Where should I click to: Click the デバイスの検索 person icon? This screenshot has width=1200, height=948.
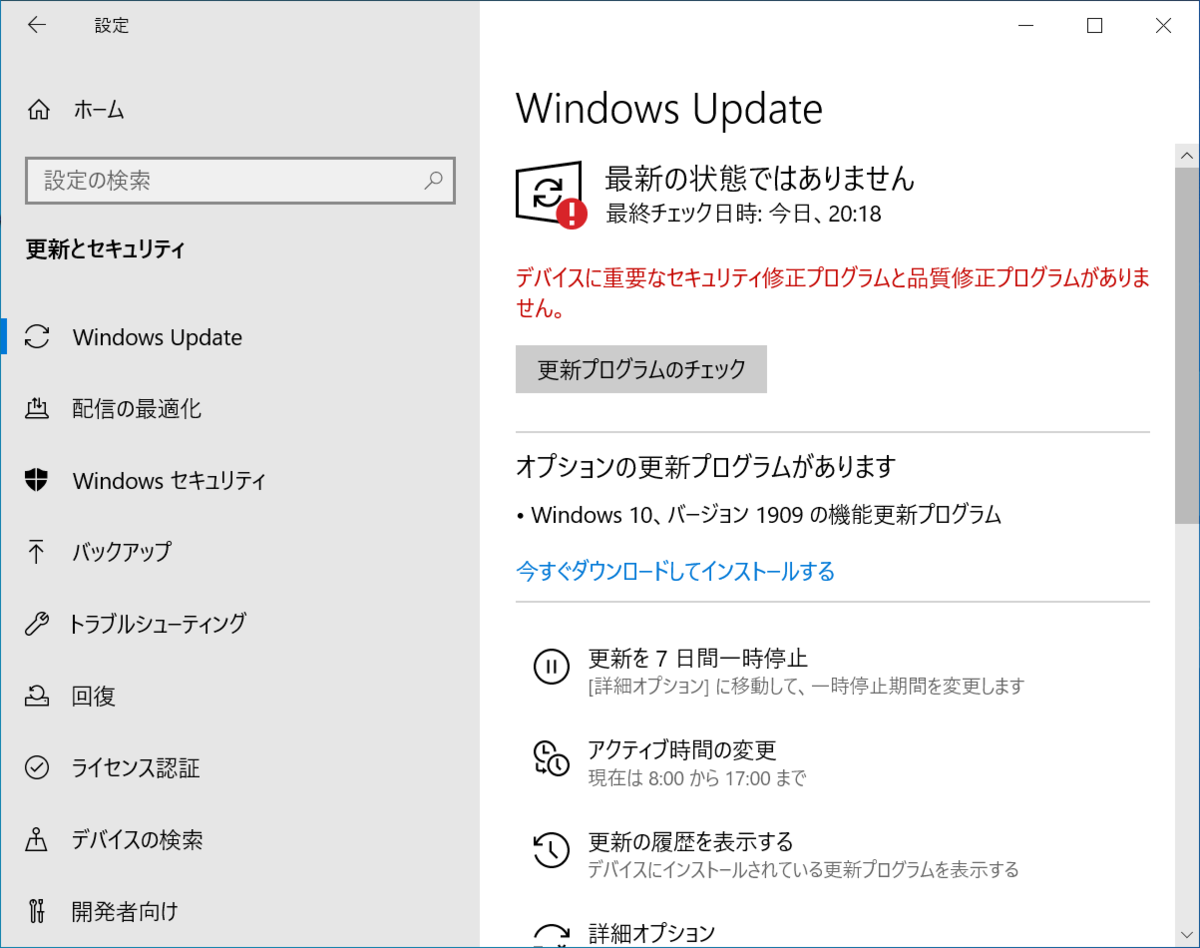pyautogui.click(x=37, y=840)
